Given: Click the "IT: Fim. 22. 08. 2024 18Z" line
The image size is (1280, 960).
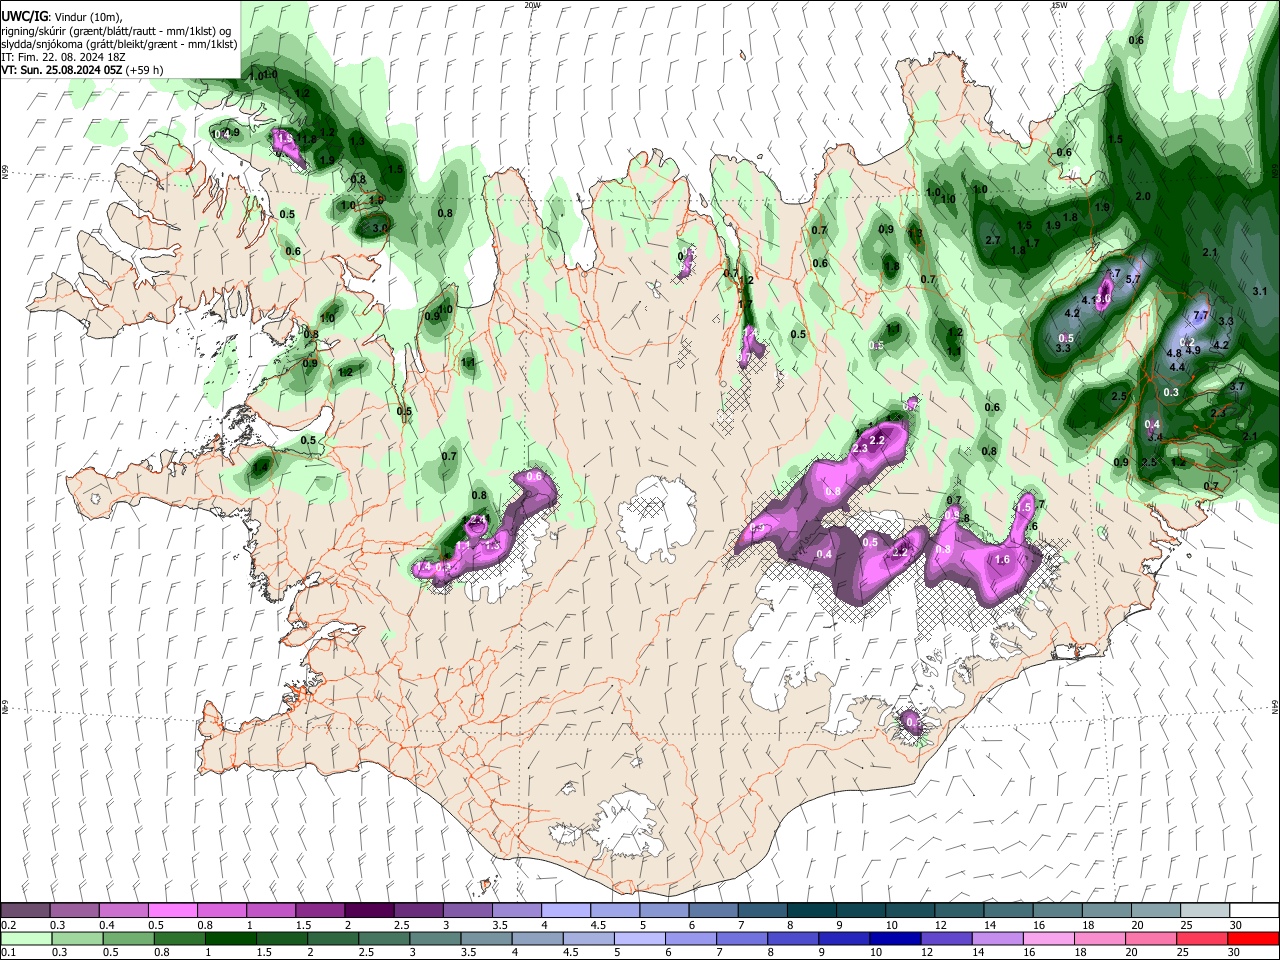Looking at the screenshot, I should click(x=63, y=57).
